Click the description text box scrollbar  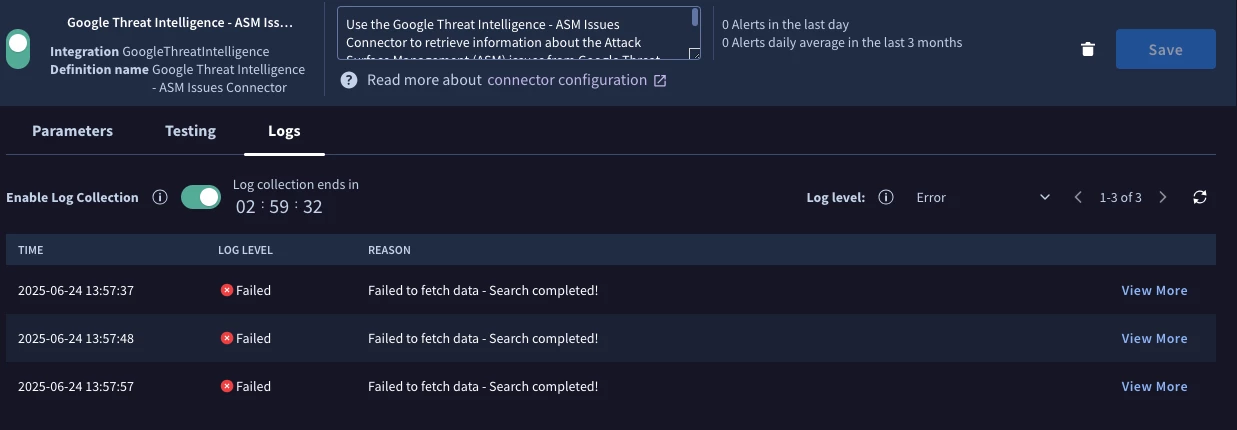pyautogui.click(x=695, y=17)
